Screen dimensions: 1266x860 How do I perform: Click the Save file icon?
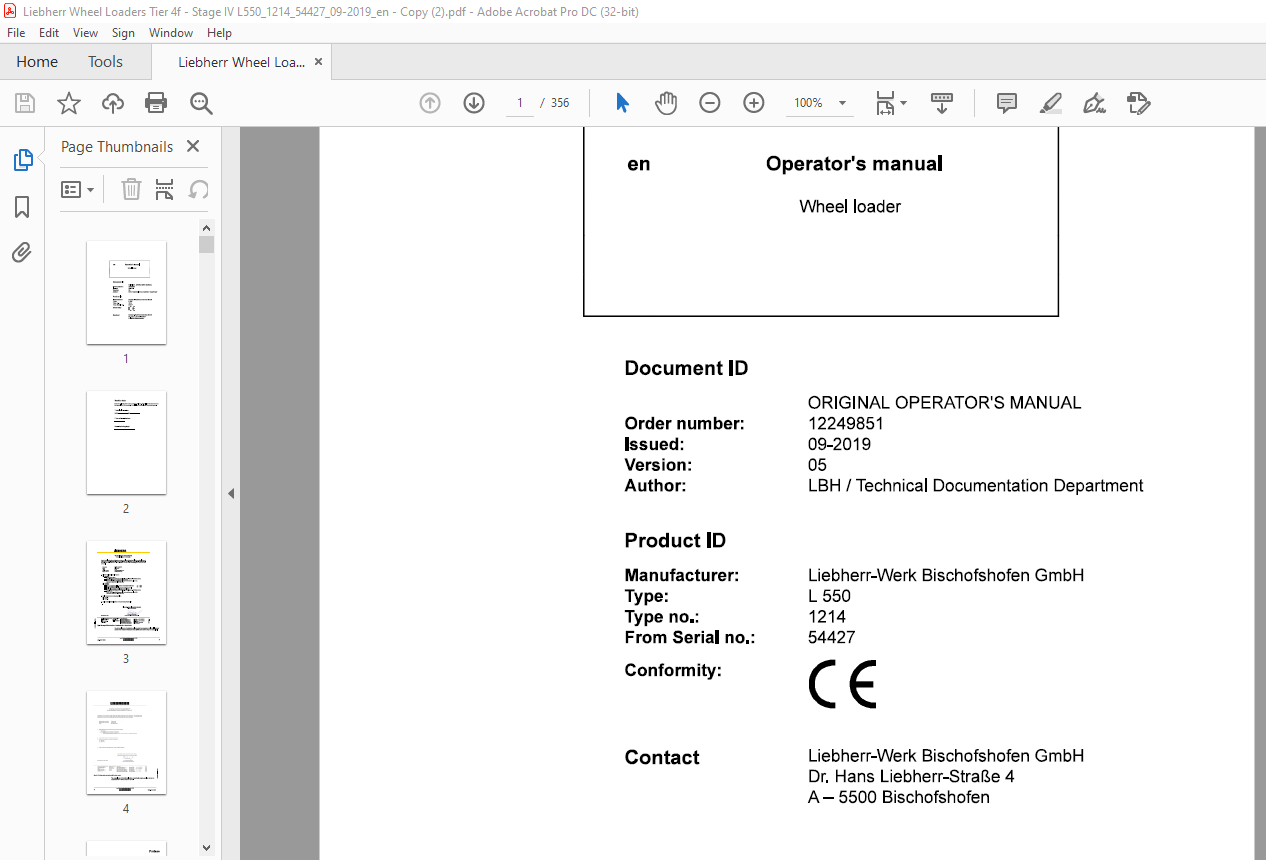pyautogui.click(x=25, y=103)
